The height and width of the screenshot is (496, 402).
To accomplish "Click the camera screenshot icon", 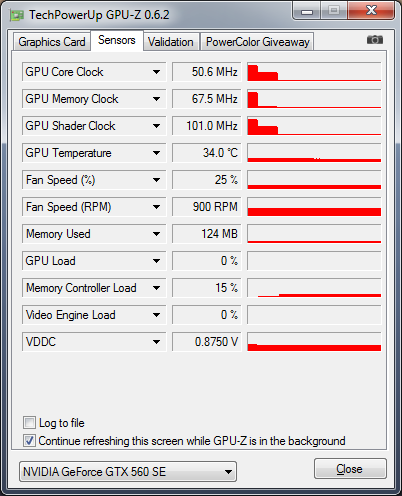I will click(375, 40).
